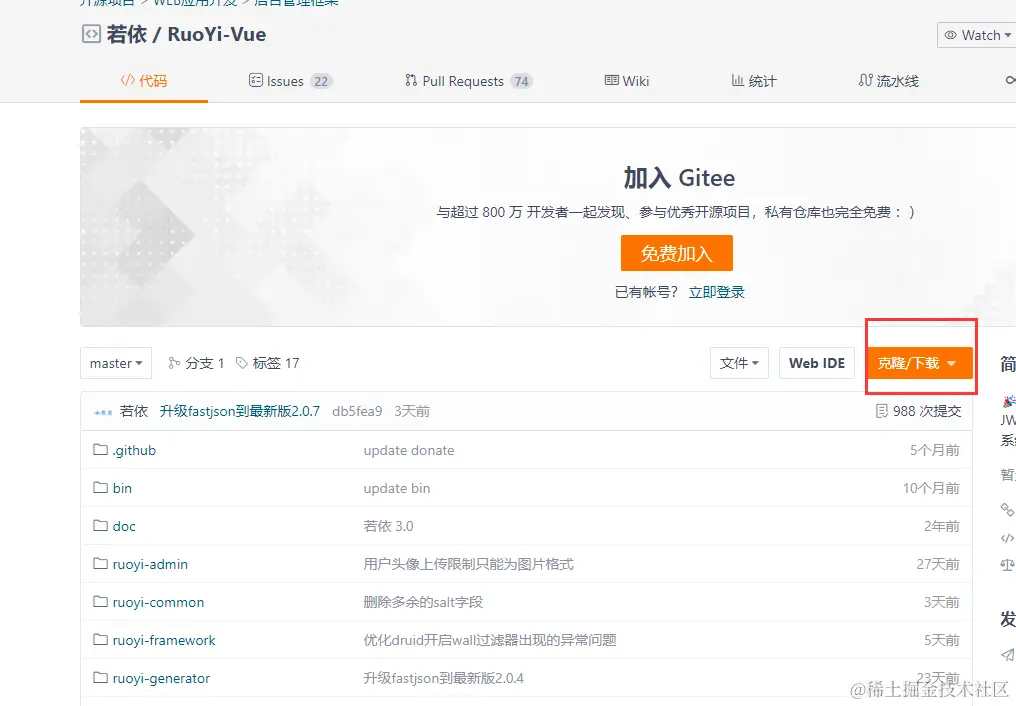Click the Watch dropdown button
Viewport: 1016px width, 706px height.
click(x=976, y=35)
